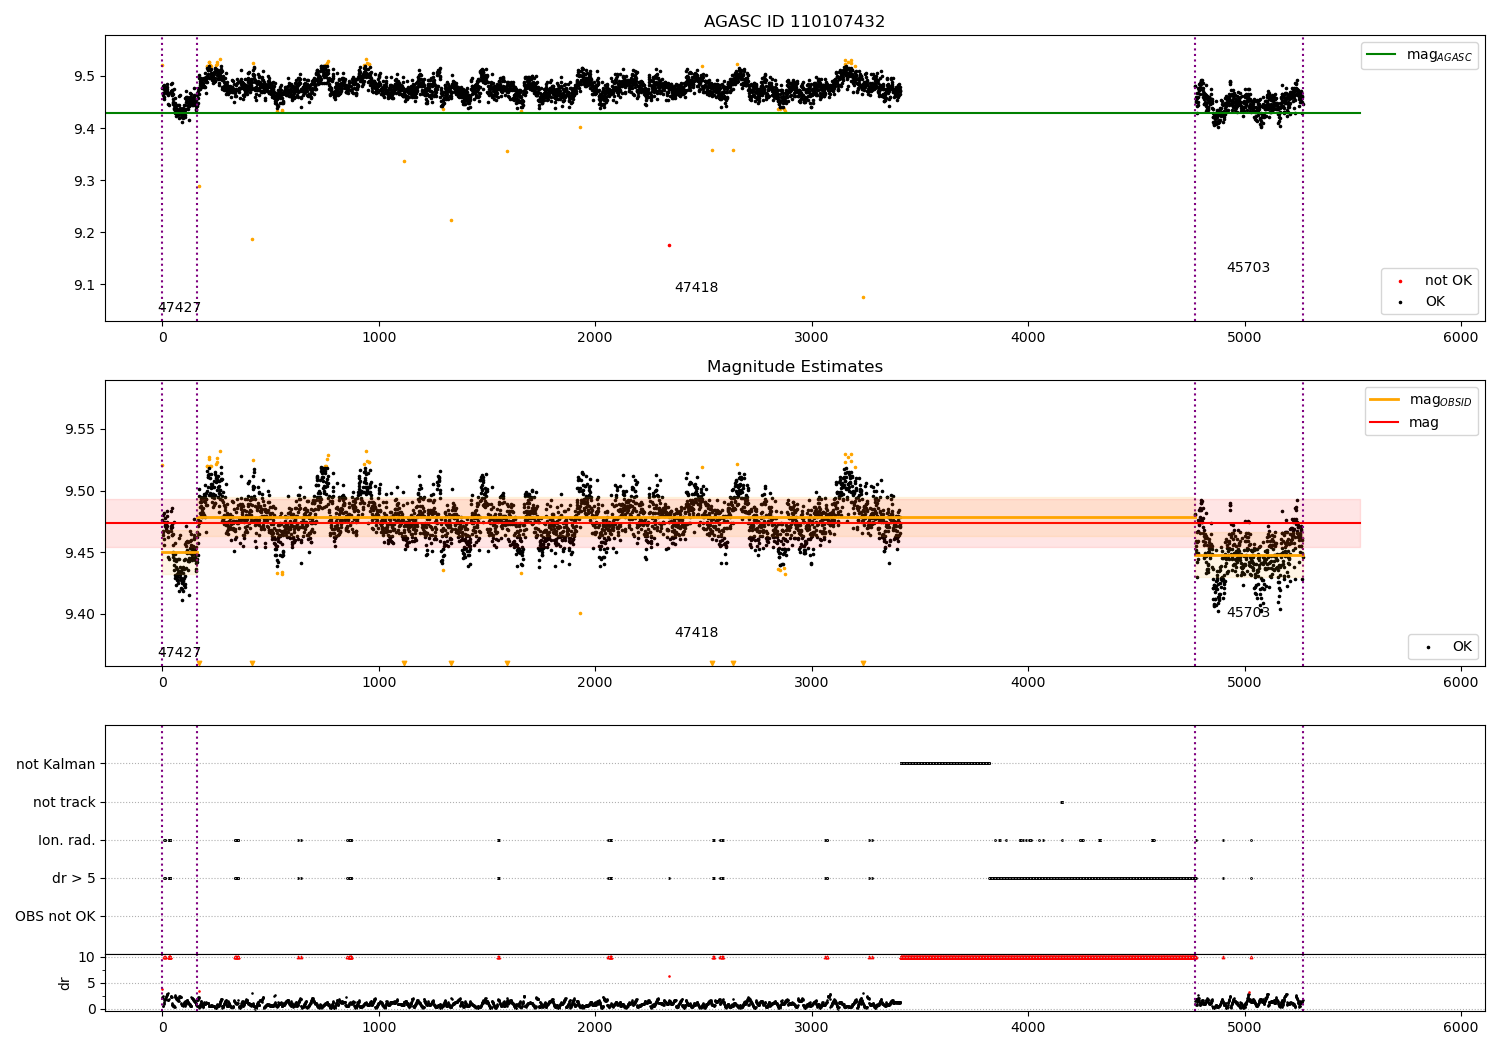1500x1050 pixels.
Task: Click y-tick 9.45 on the middle plot
Action: (79, 553)
